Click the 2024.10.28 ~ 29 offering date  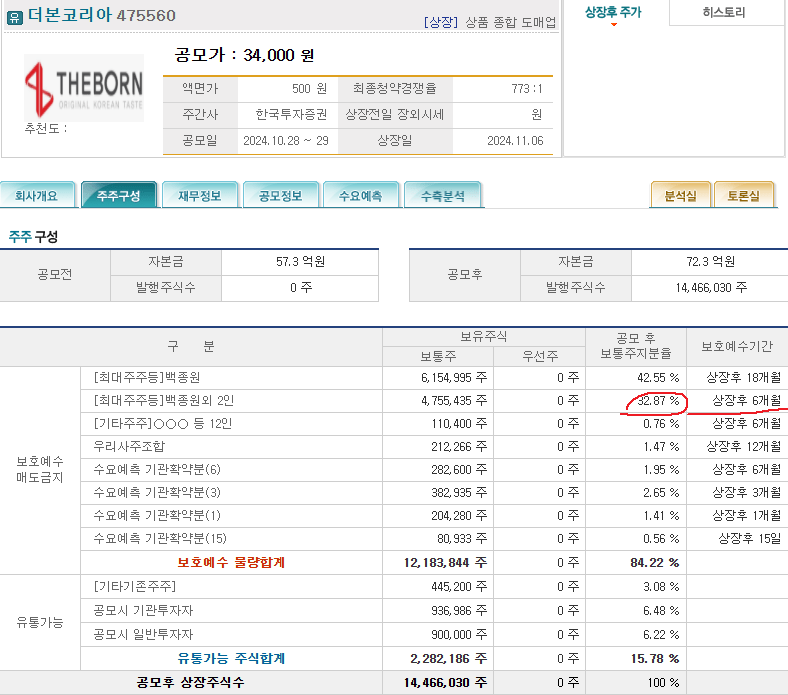coord(286,141)
